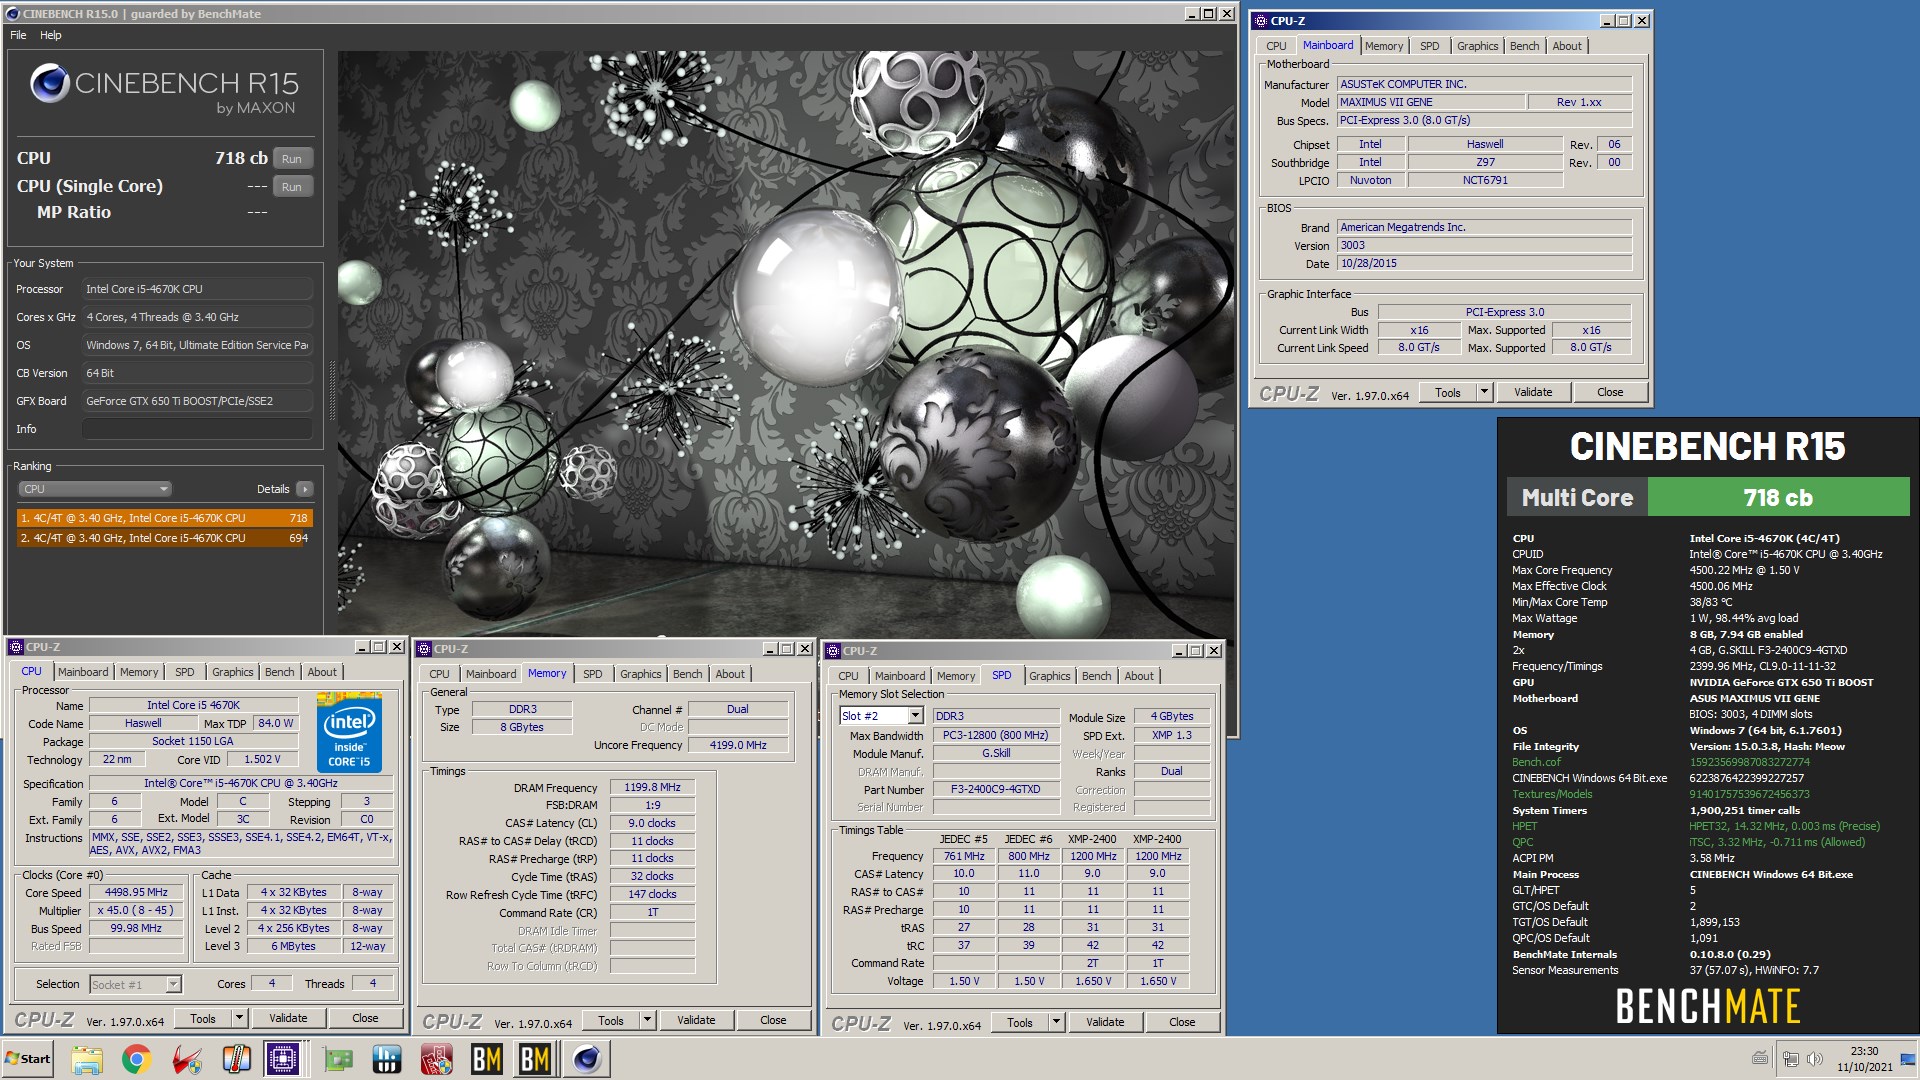The image size is (1920, 1080).
Task: Click the CPU-Z SPD window title icon
Action: 832,651
